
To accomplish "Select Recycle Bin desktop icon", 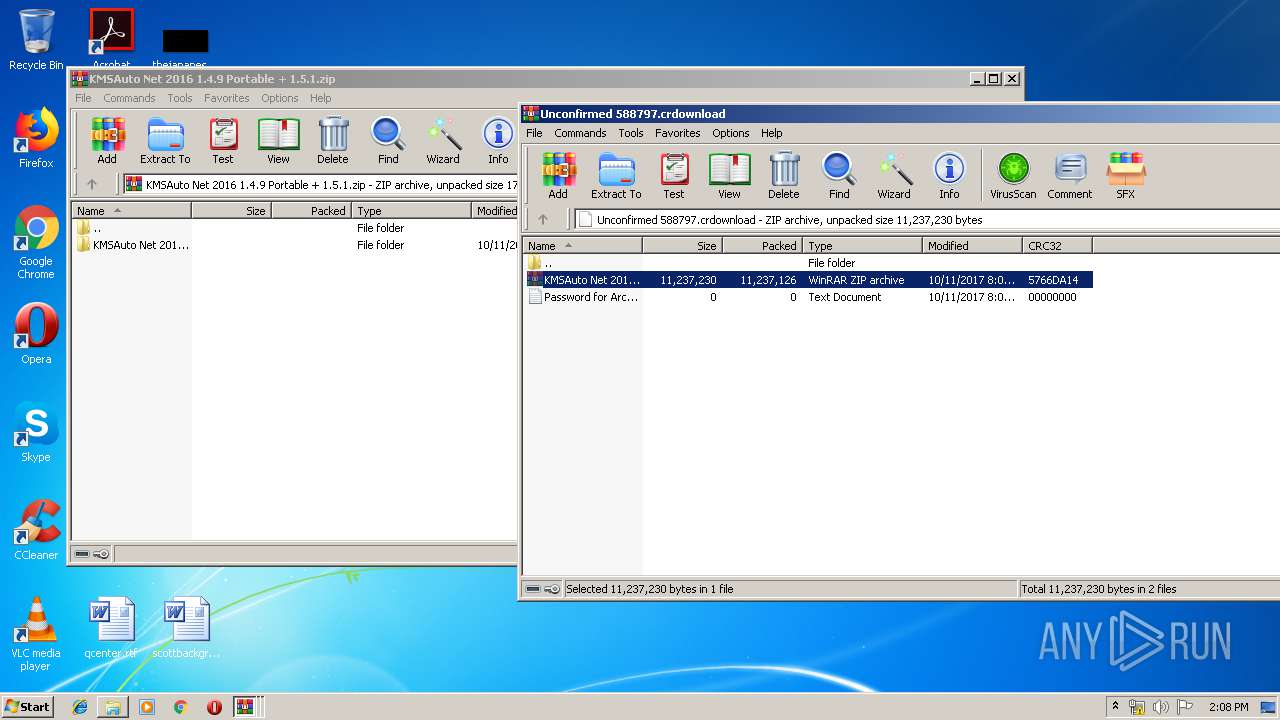I will pyautogui.click(x=36, y=40).
